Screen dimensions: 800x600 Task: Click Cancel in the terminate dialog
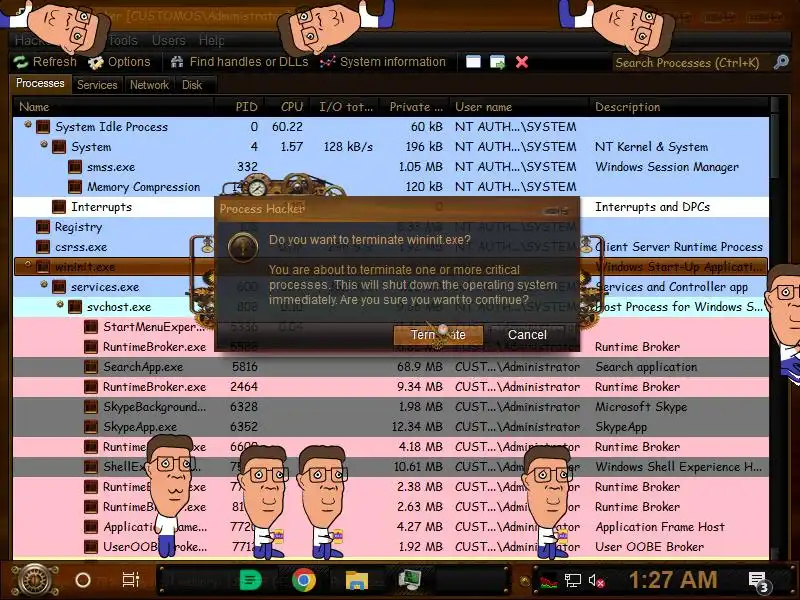pyautogui.click(x=527, y=335)
